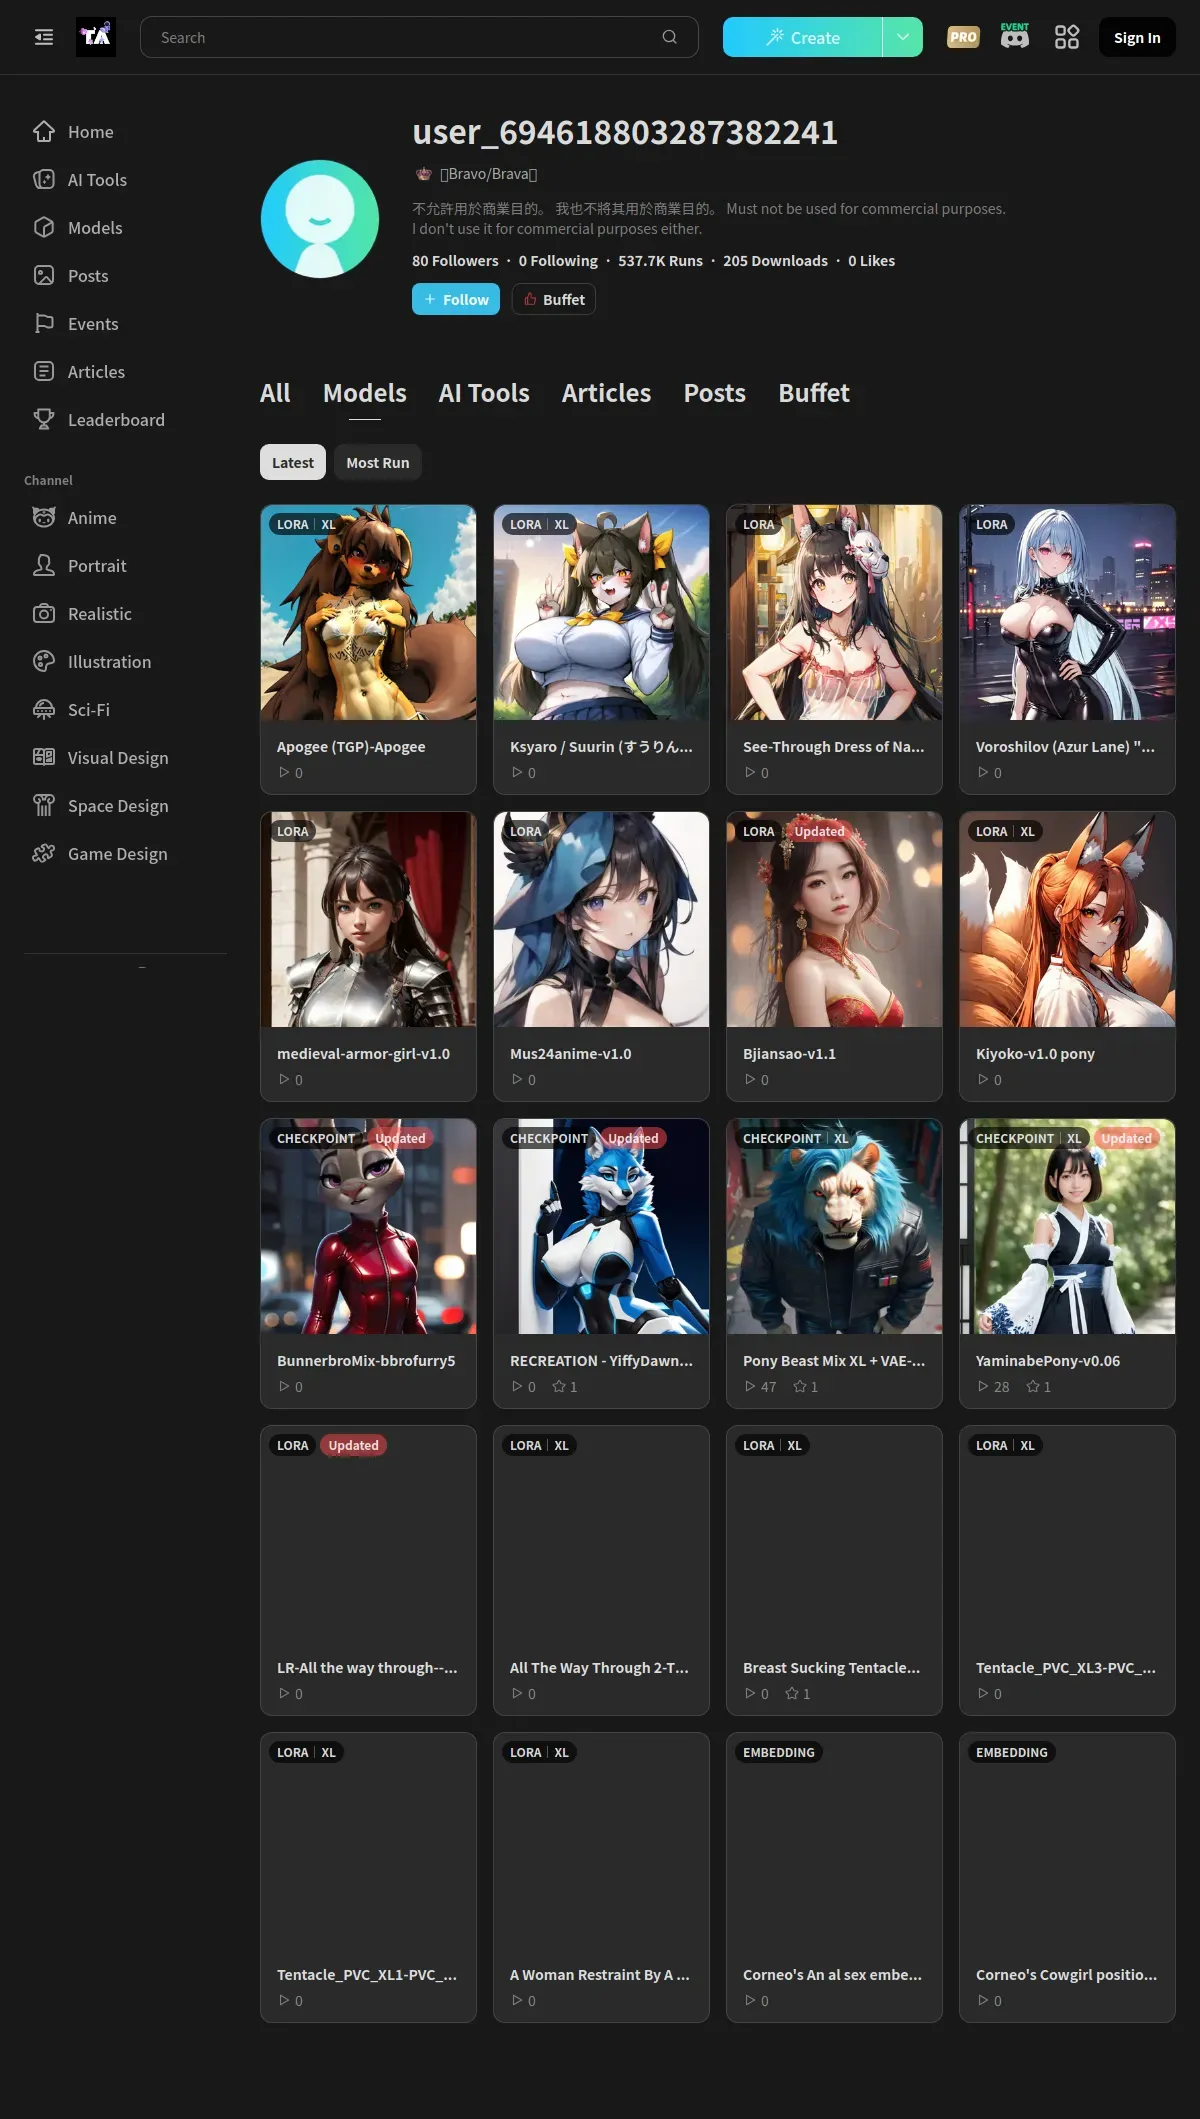The width and height of the screenshot is (1200, 2119).
Task: Open the 0 Following list
Action: [558, 260]
